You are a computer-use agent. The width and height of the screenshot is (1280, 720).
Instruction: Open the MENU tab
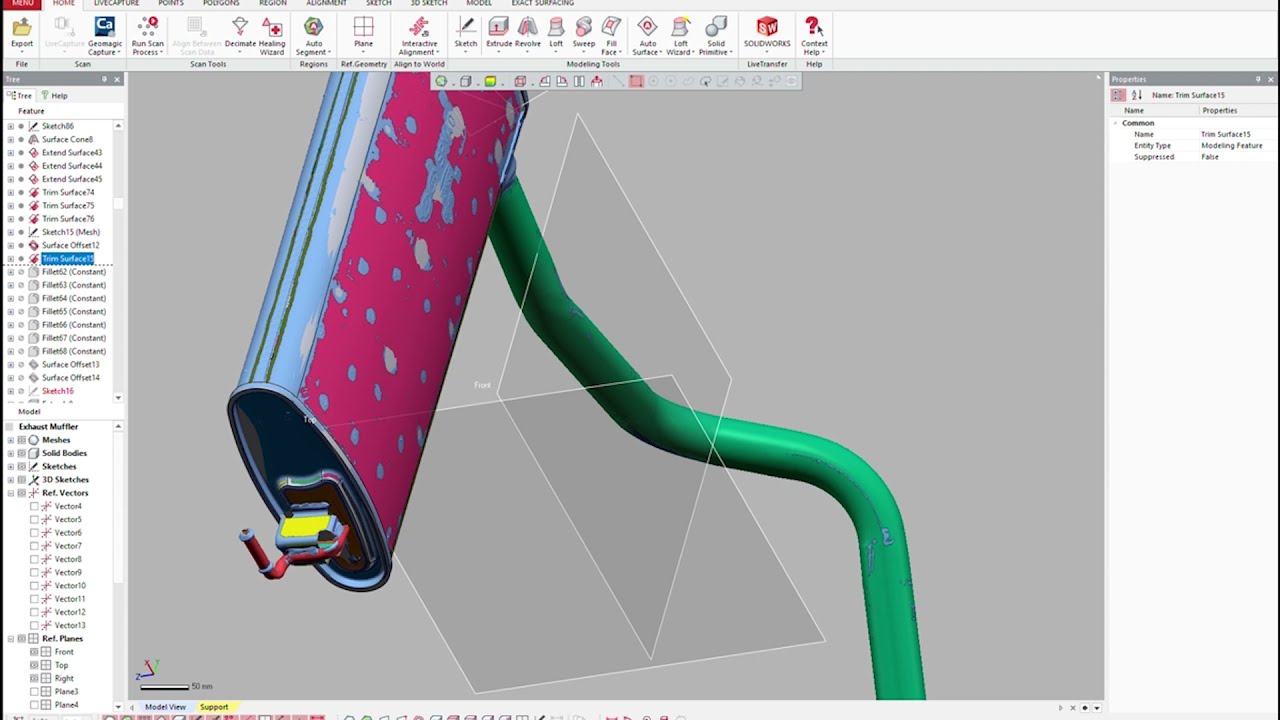(21, 3)
